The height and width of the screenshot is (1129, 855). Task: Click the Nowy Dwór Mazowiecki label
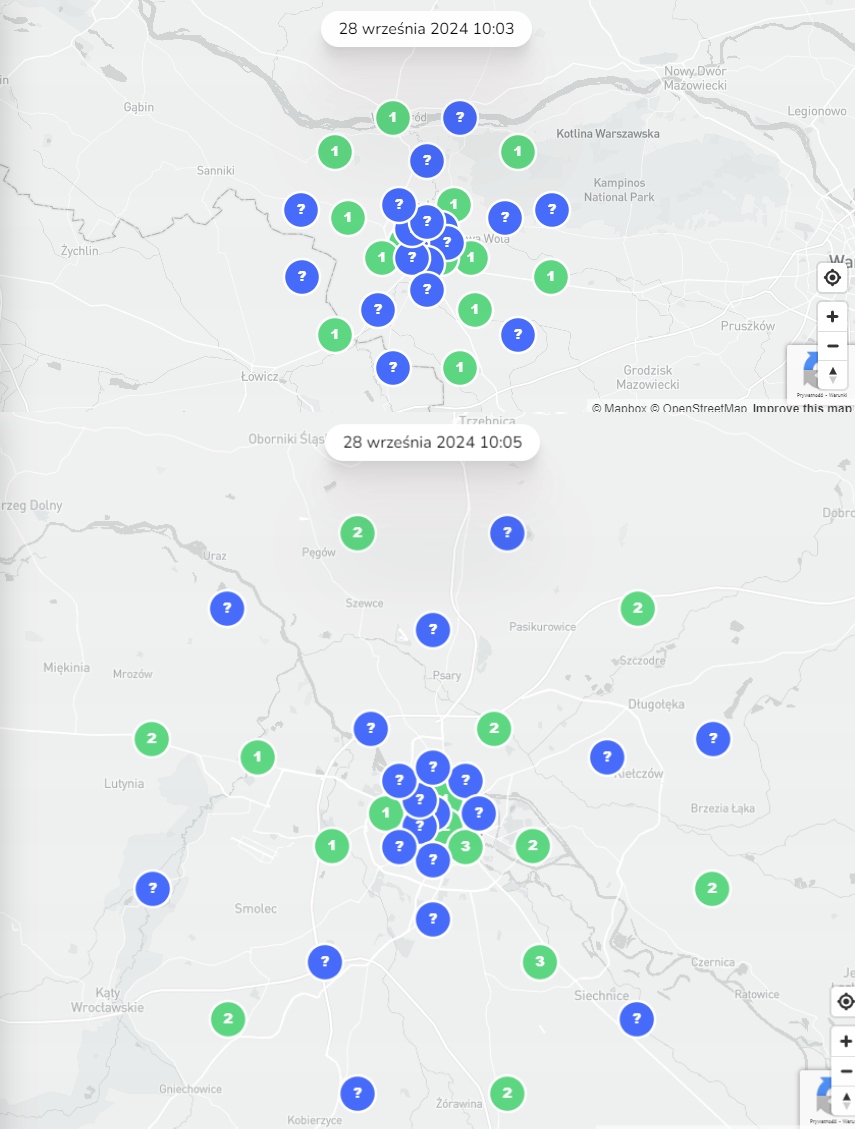coord(695,78)
